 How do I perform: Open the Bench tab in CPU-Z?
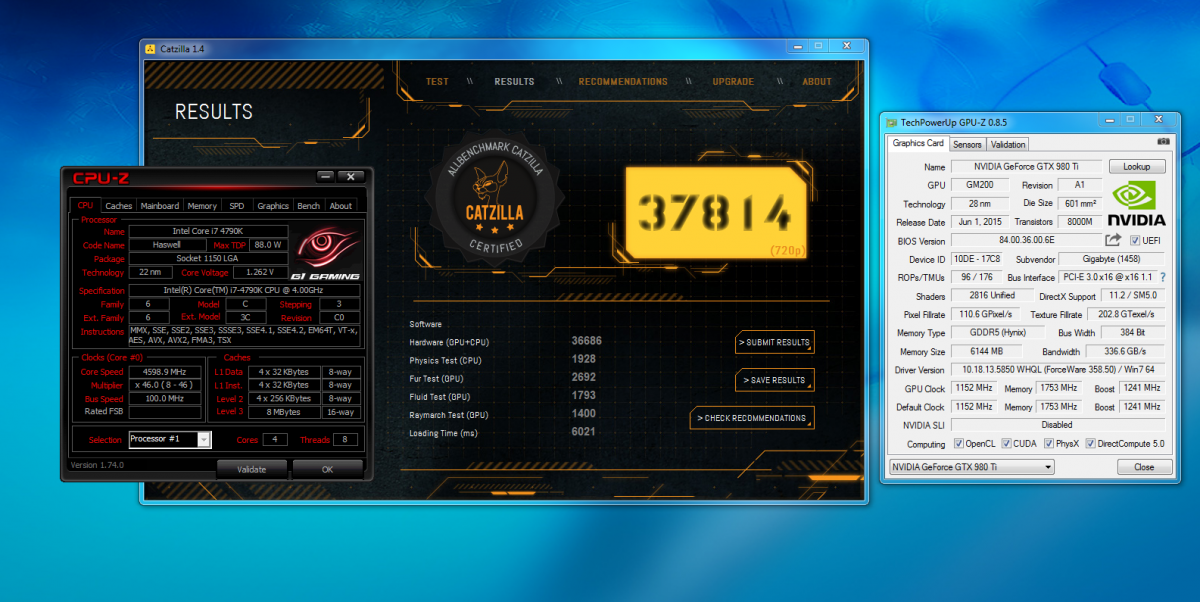click(309, 206)
